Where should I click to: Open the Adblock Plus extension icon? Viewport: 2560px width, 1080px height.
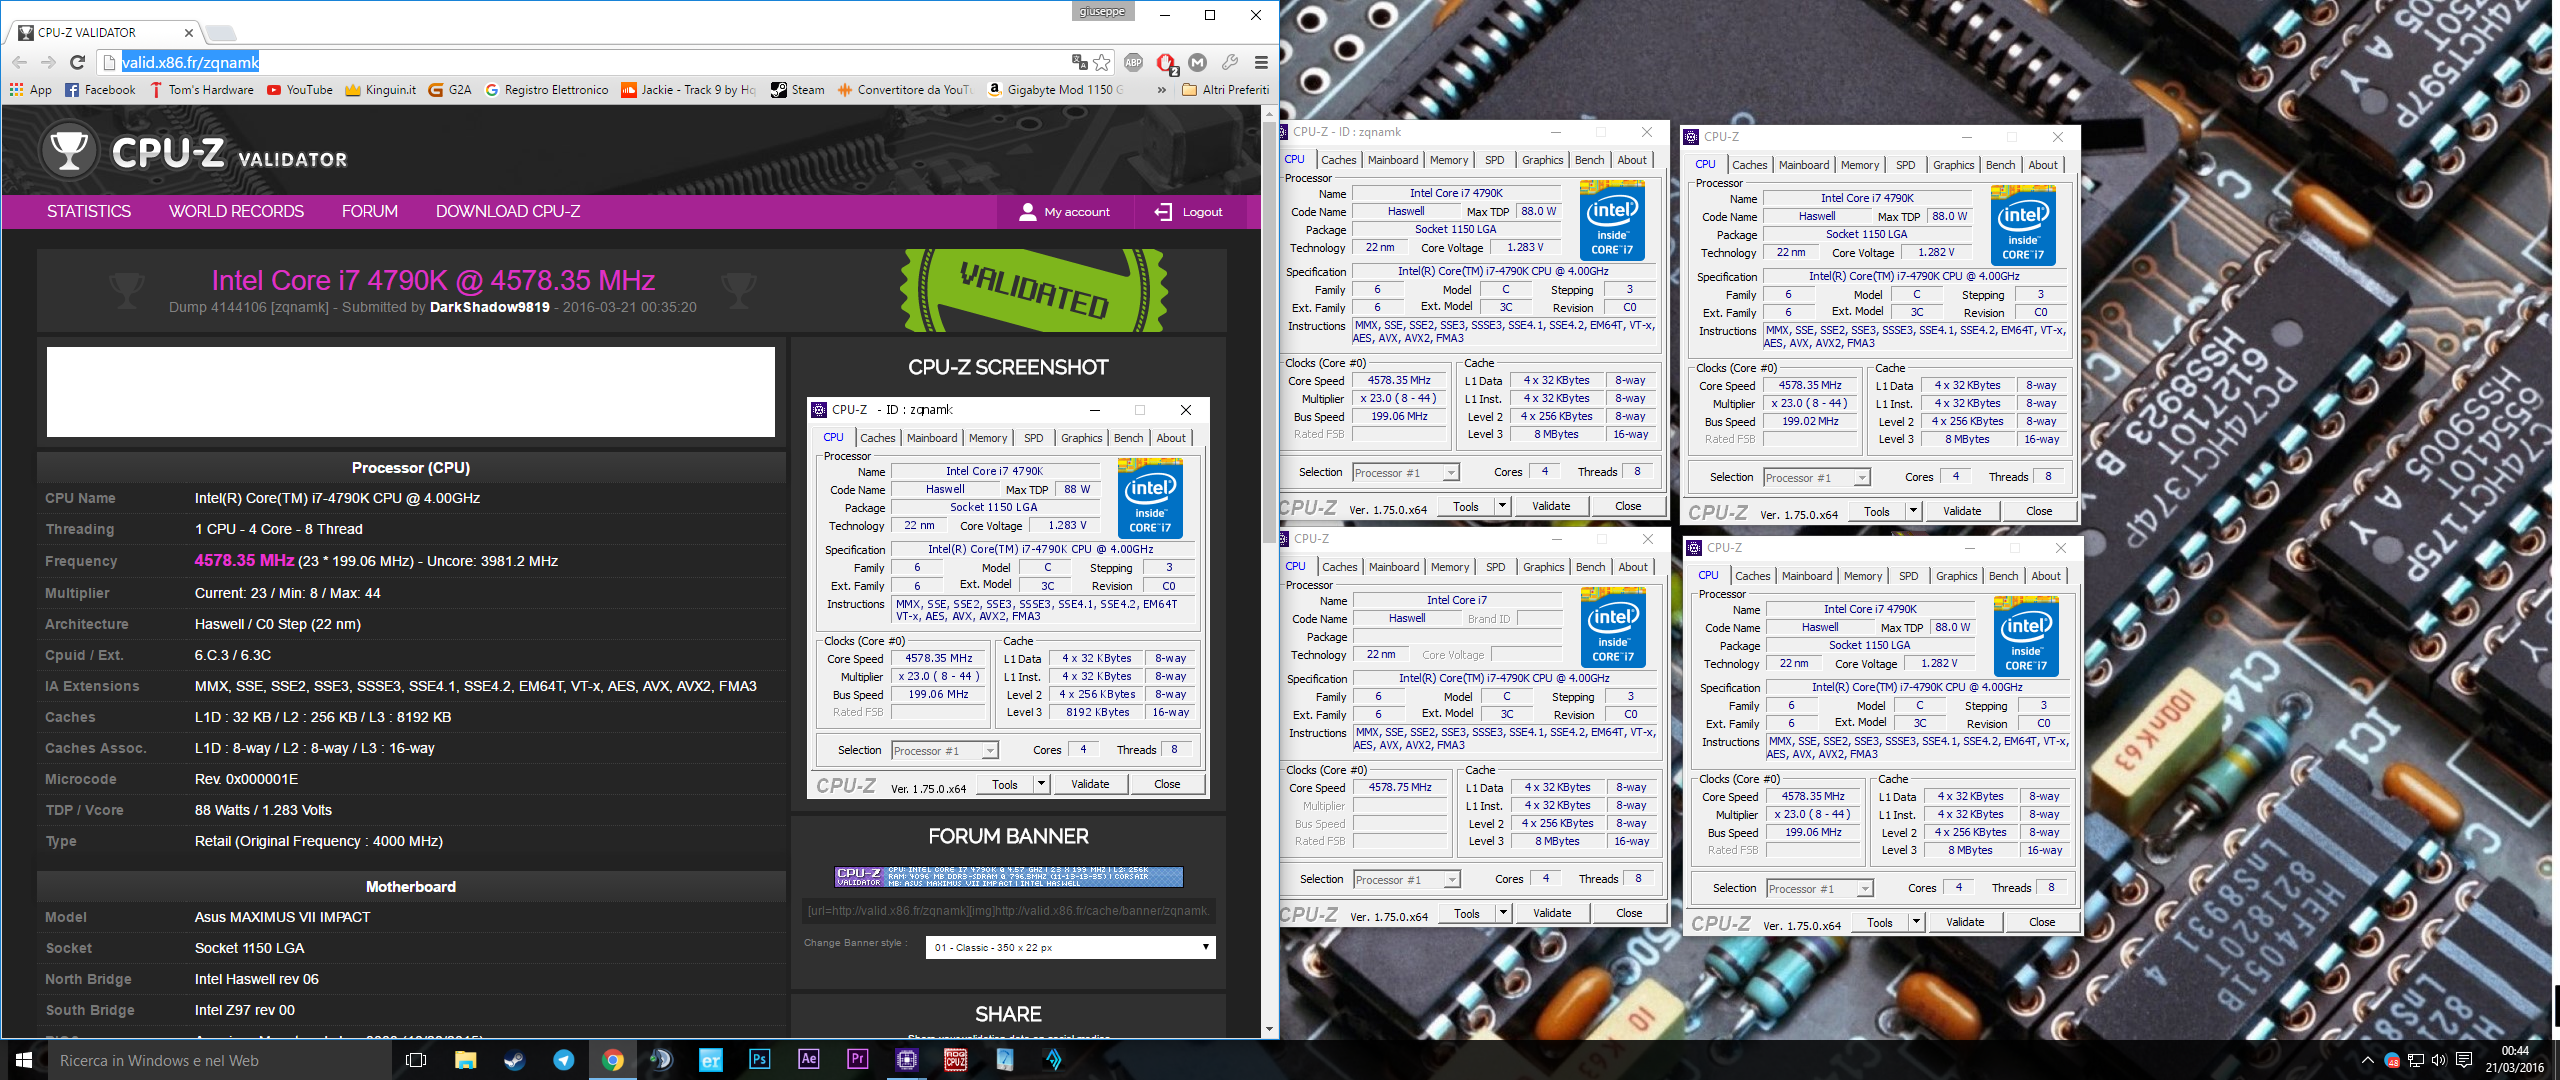click(x=1133, y=62)
